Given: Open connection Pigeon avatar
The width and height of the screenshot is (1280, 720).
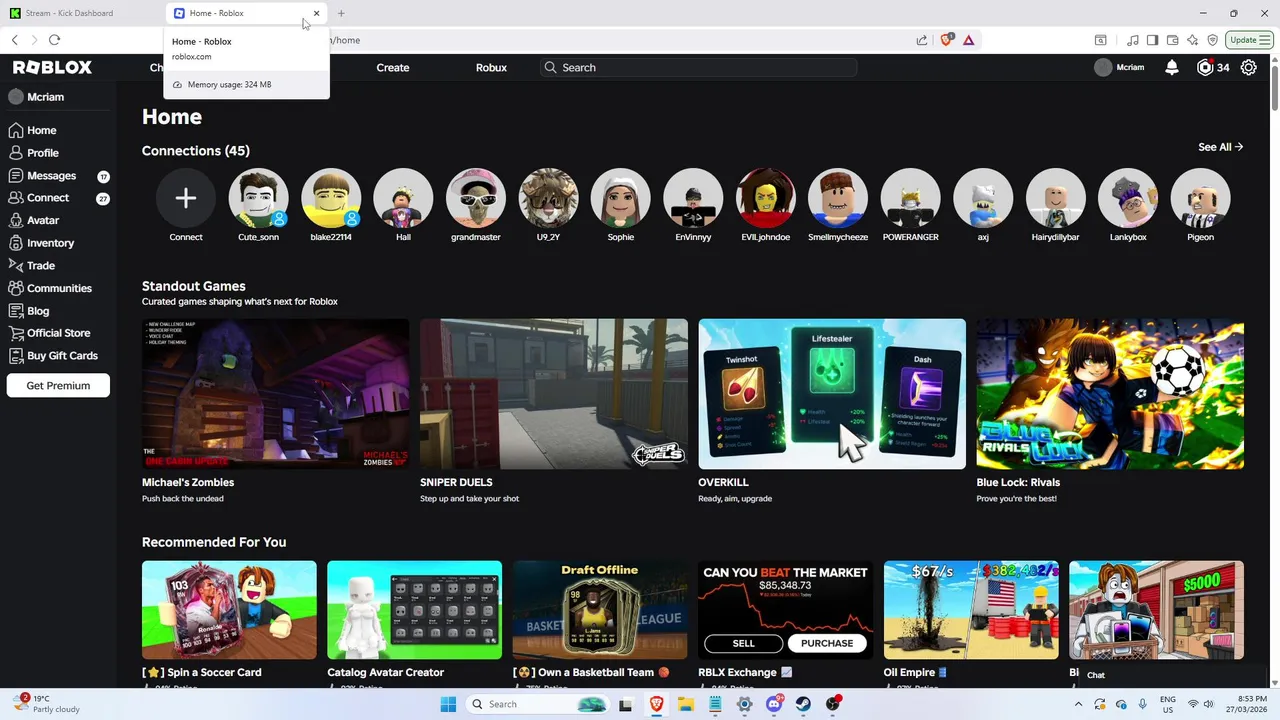Looking at the screenshot, I should [1200, 198].
